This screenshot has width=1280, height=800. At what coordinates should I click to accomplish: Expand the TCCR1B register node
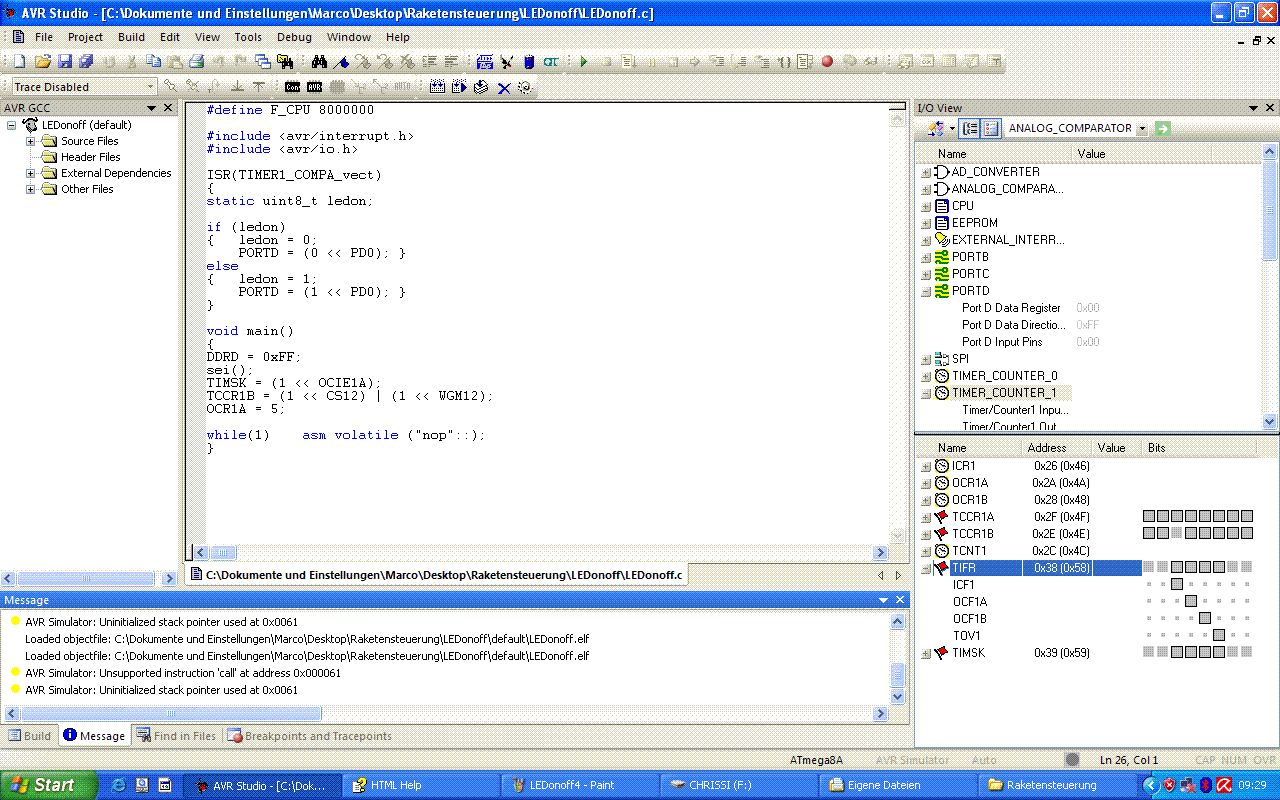tap(925, 534)
